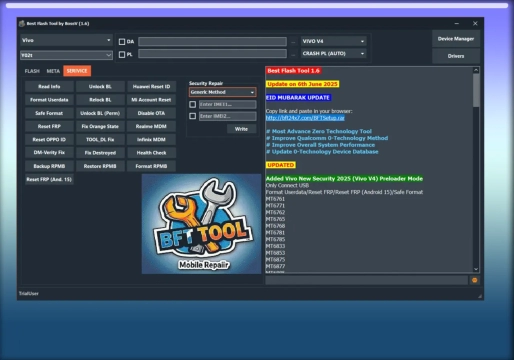This screenshot has height=360, width=514.
Task: Click Huawei Reset ID button
Action: [151, 87]
